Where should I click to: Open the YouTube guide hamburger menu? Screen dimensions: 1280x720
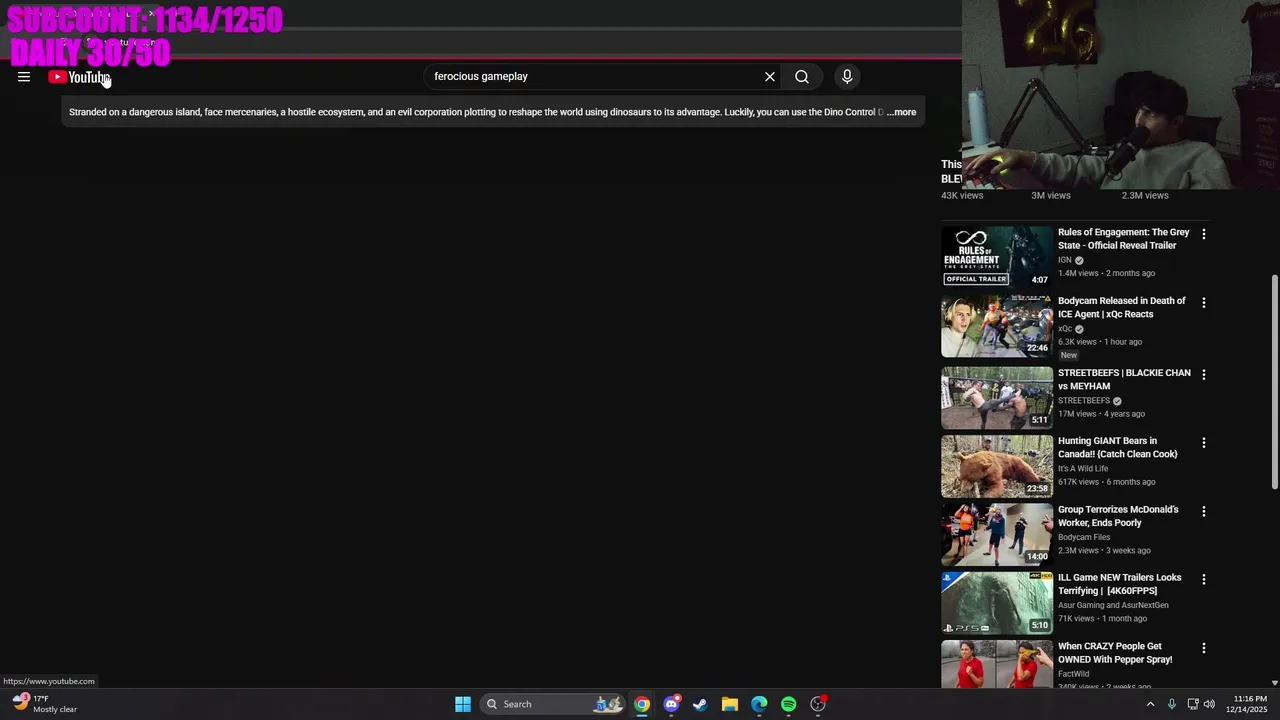click(24, 77)
